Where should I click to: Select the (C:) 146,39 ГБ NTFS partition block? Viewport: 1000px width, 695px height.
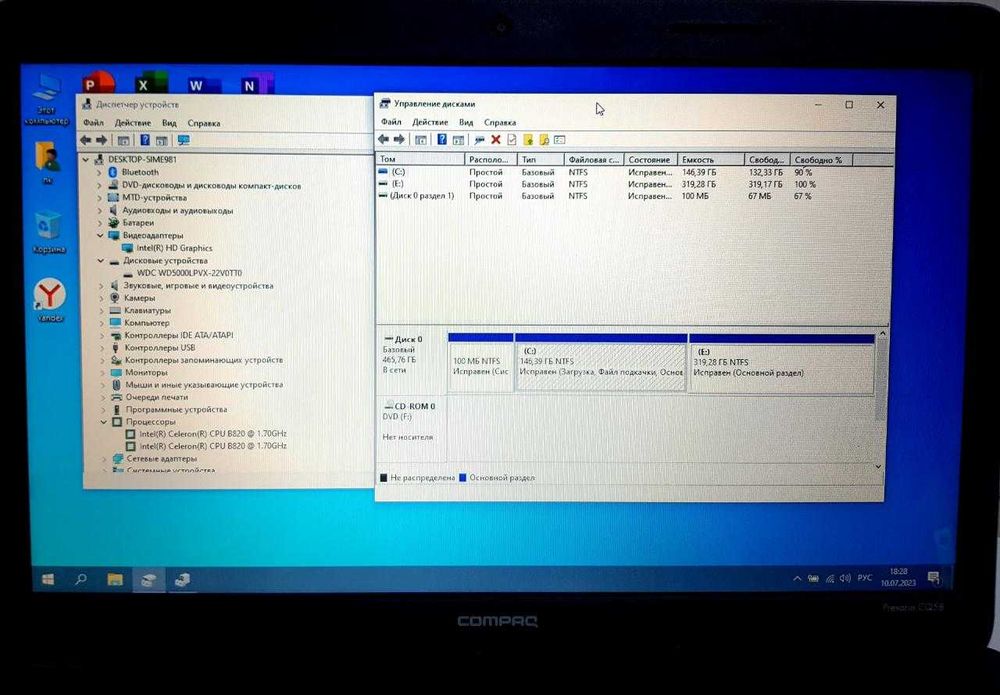(x=601, y=362)
